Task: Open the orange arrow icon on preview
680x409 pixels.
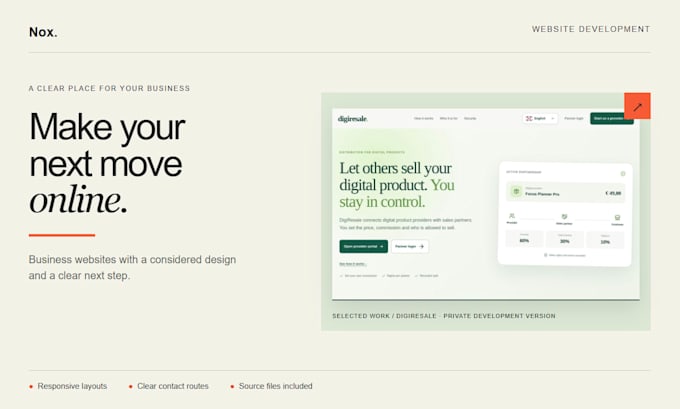Action: point(637,106)
